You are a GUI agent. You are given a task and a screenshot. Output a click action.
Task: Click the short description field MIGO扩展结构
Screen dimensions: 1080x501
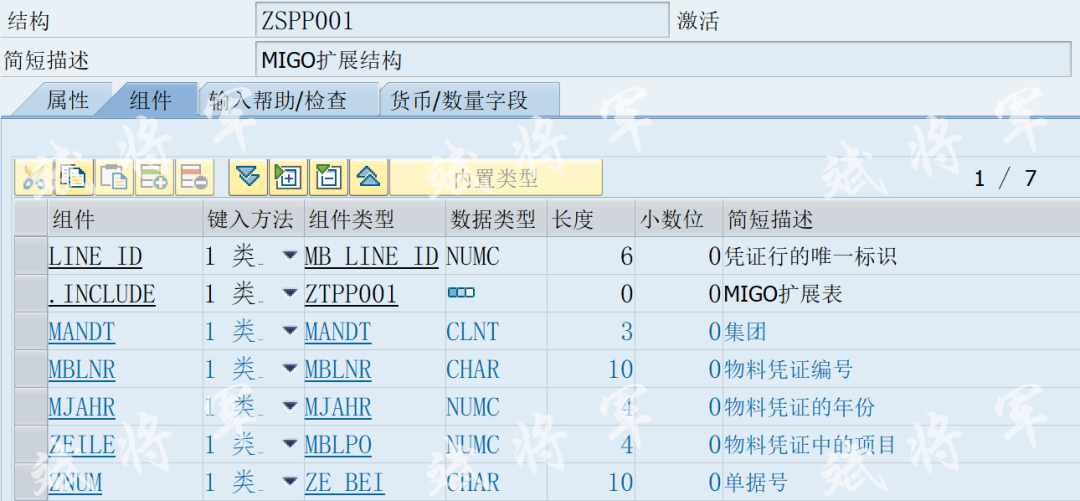coord(663,61)
